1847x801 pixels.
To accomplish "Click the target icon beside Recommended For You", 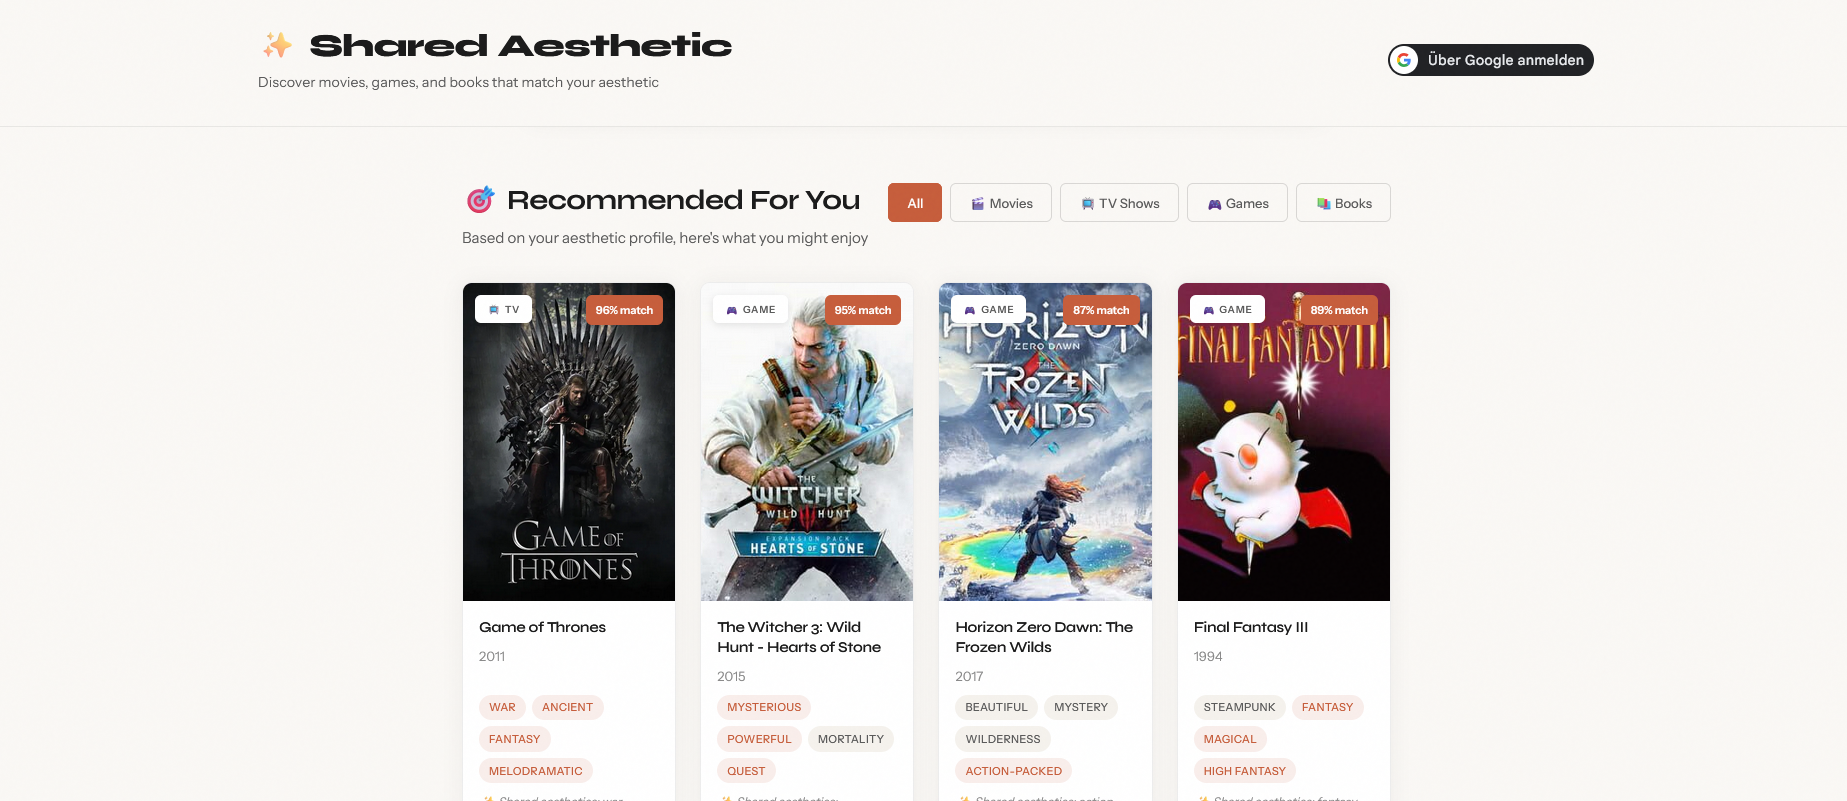I will 480,200.
